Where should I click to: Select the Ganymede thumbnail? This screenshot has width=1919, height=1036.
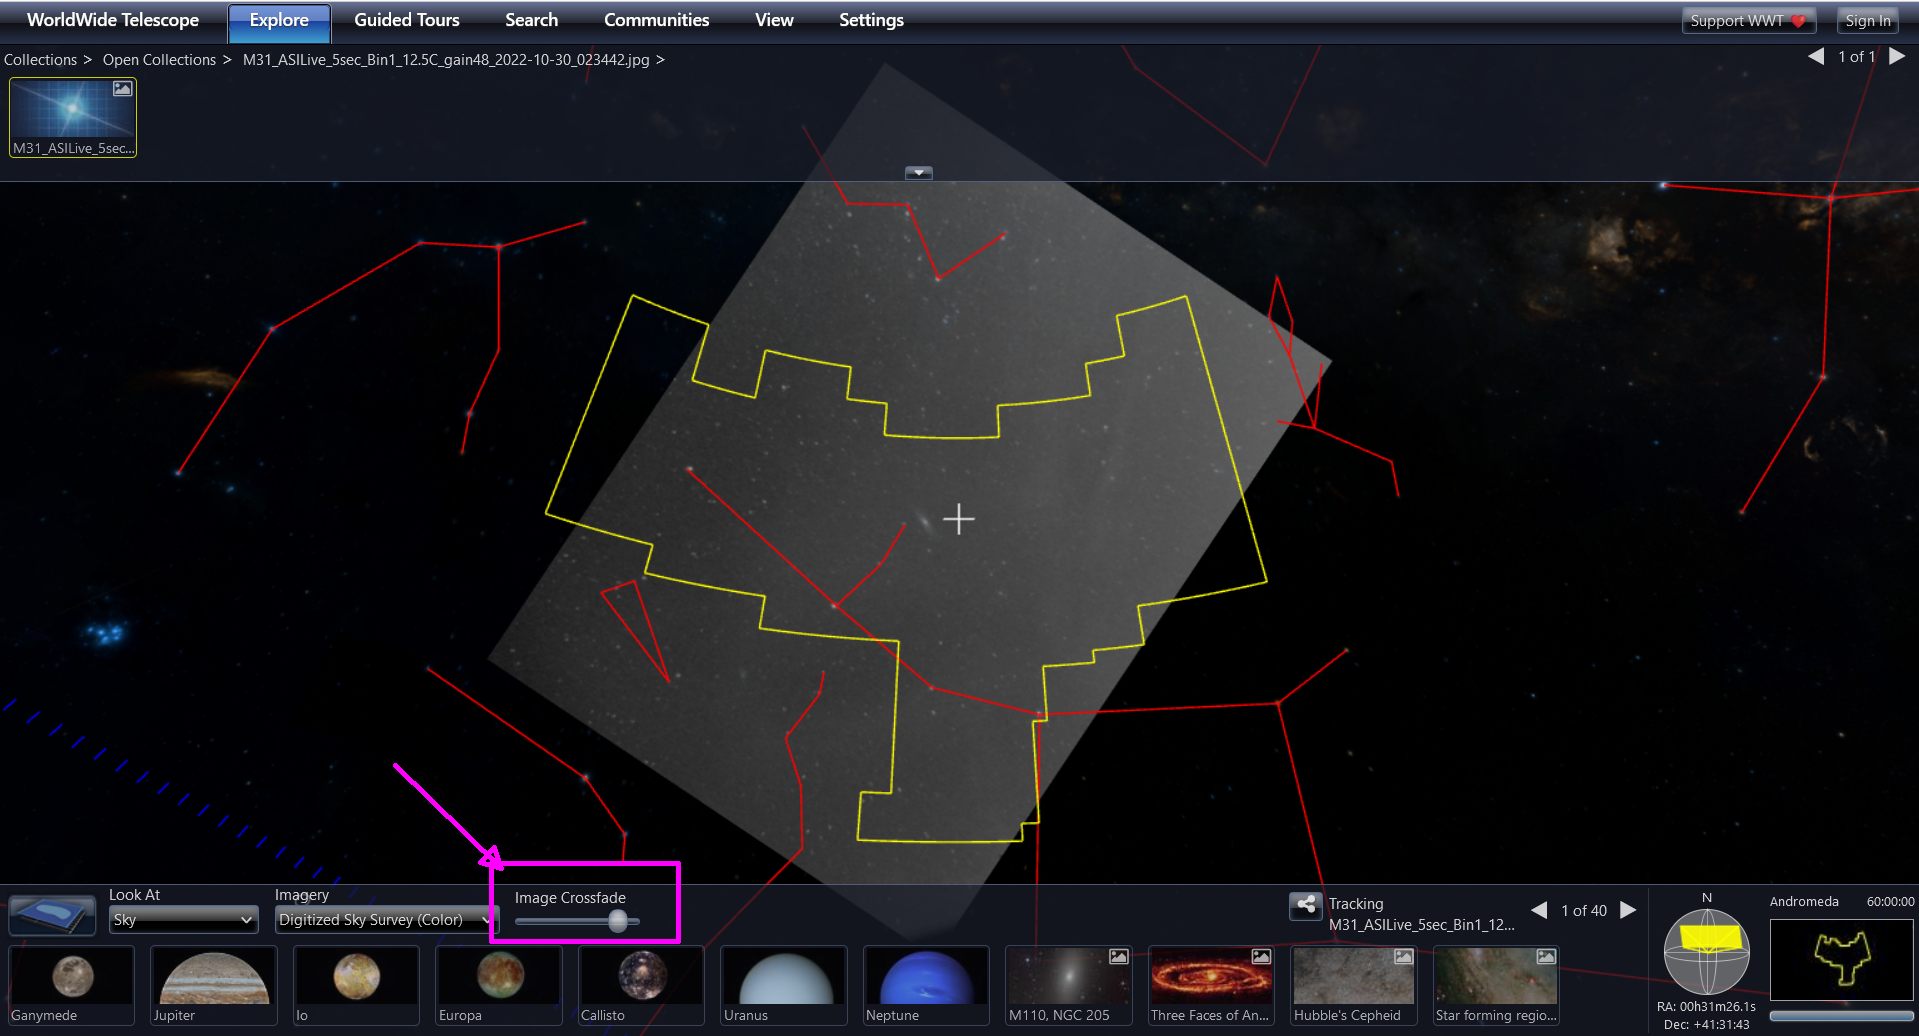(71, 985)
